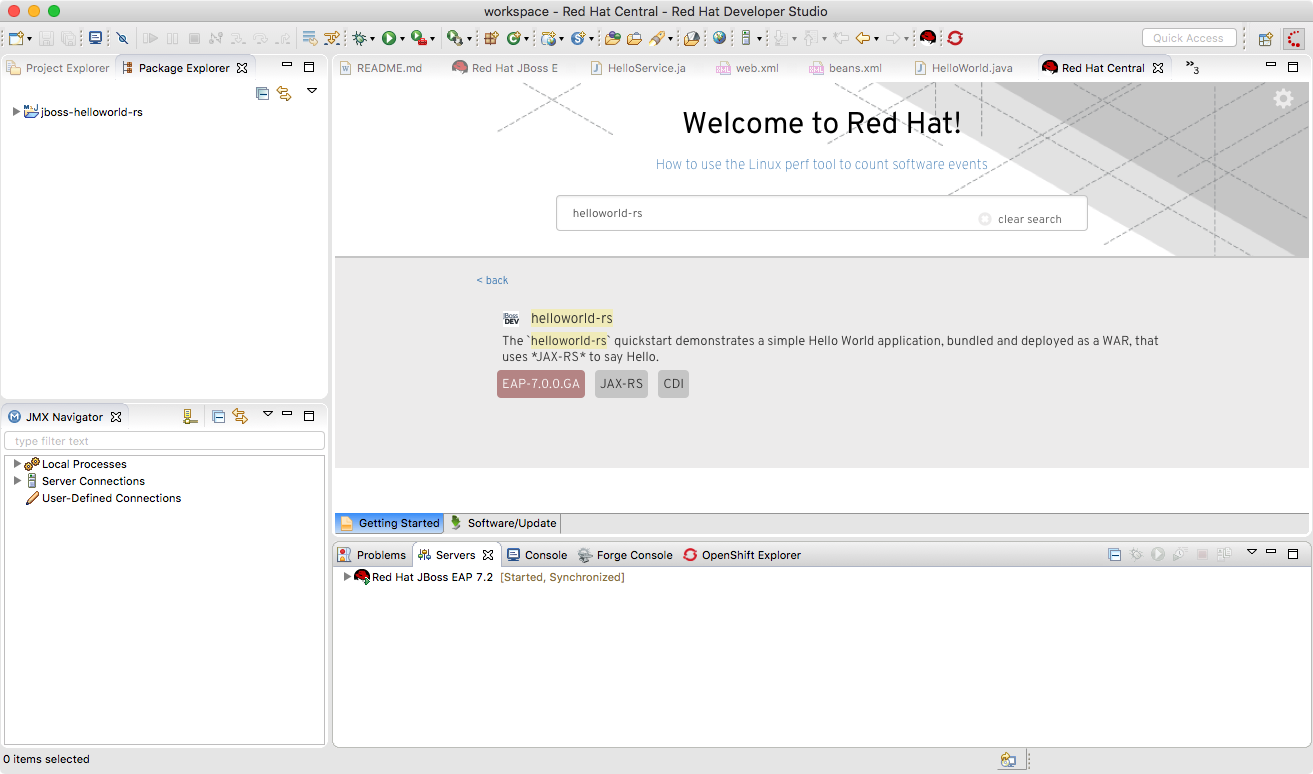
Task: Click Collapse All icon in Servers view
Action: [1114, 554]
